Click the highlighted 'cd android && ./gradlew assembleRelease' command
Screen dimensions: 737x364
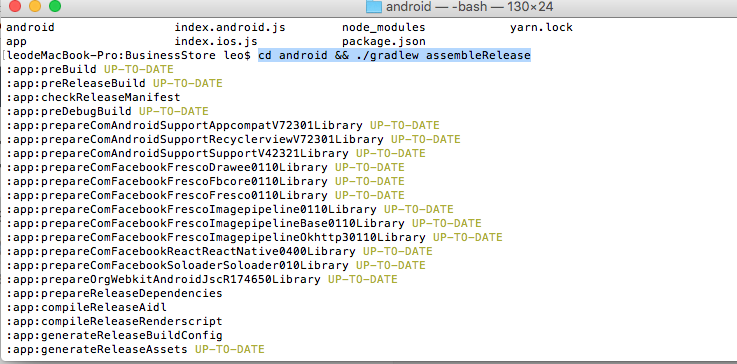[x=394, y=55]
